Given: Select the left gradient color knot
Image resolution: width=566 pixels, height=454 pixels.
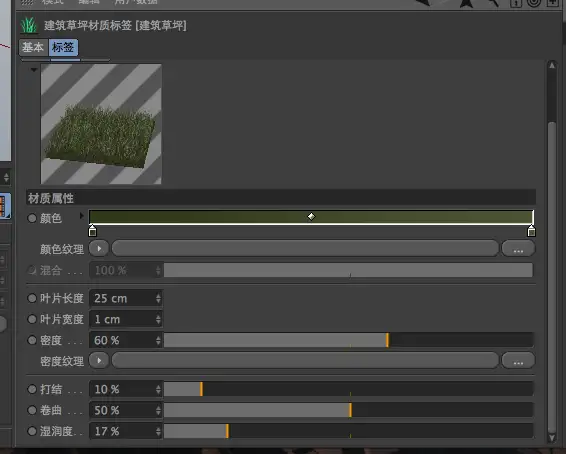Looking at the screenshot, I should click(x=92, y=231).
